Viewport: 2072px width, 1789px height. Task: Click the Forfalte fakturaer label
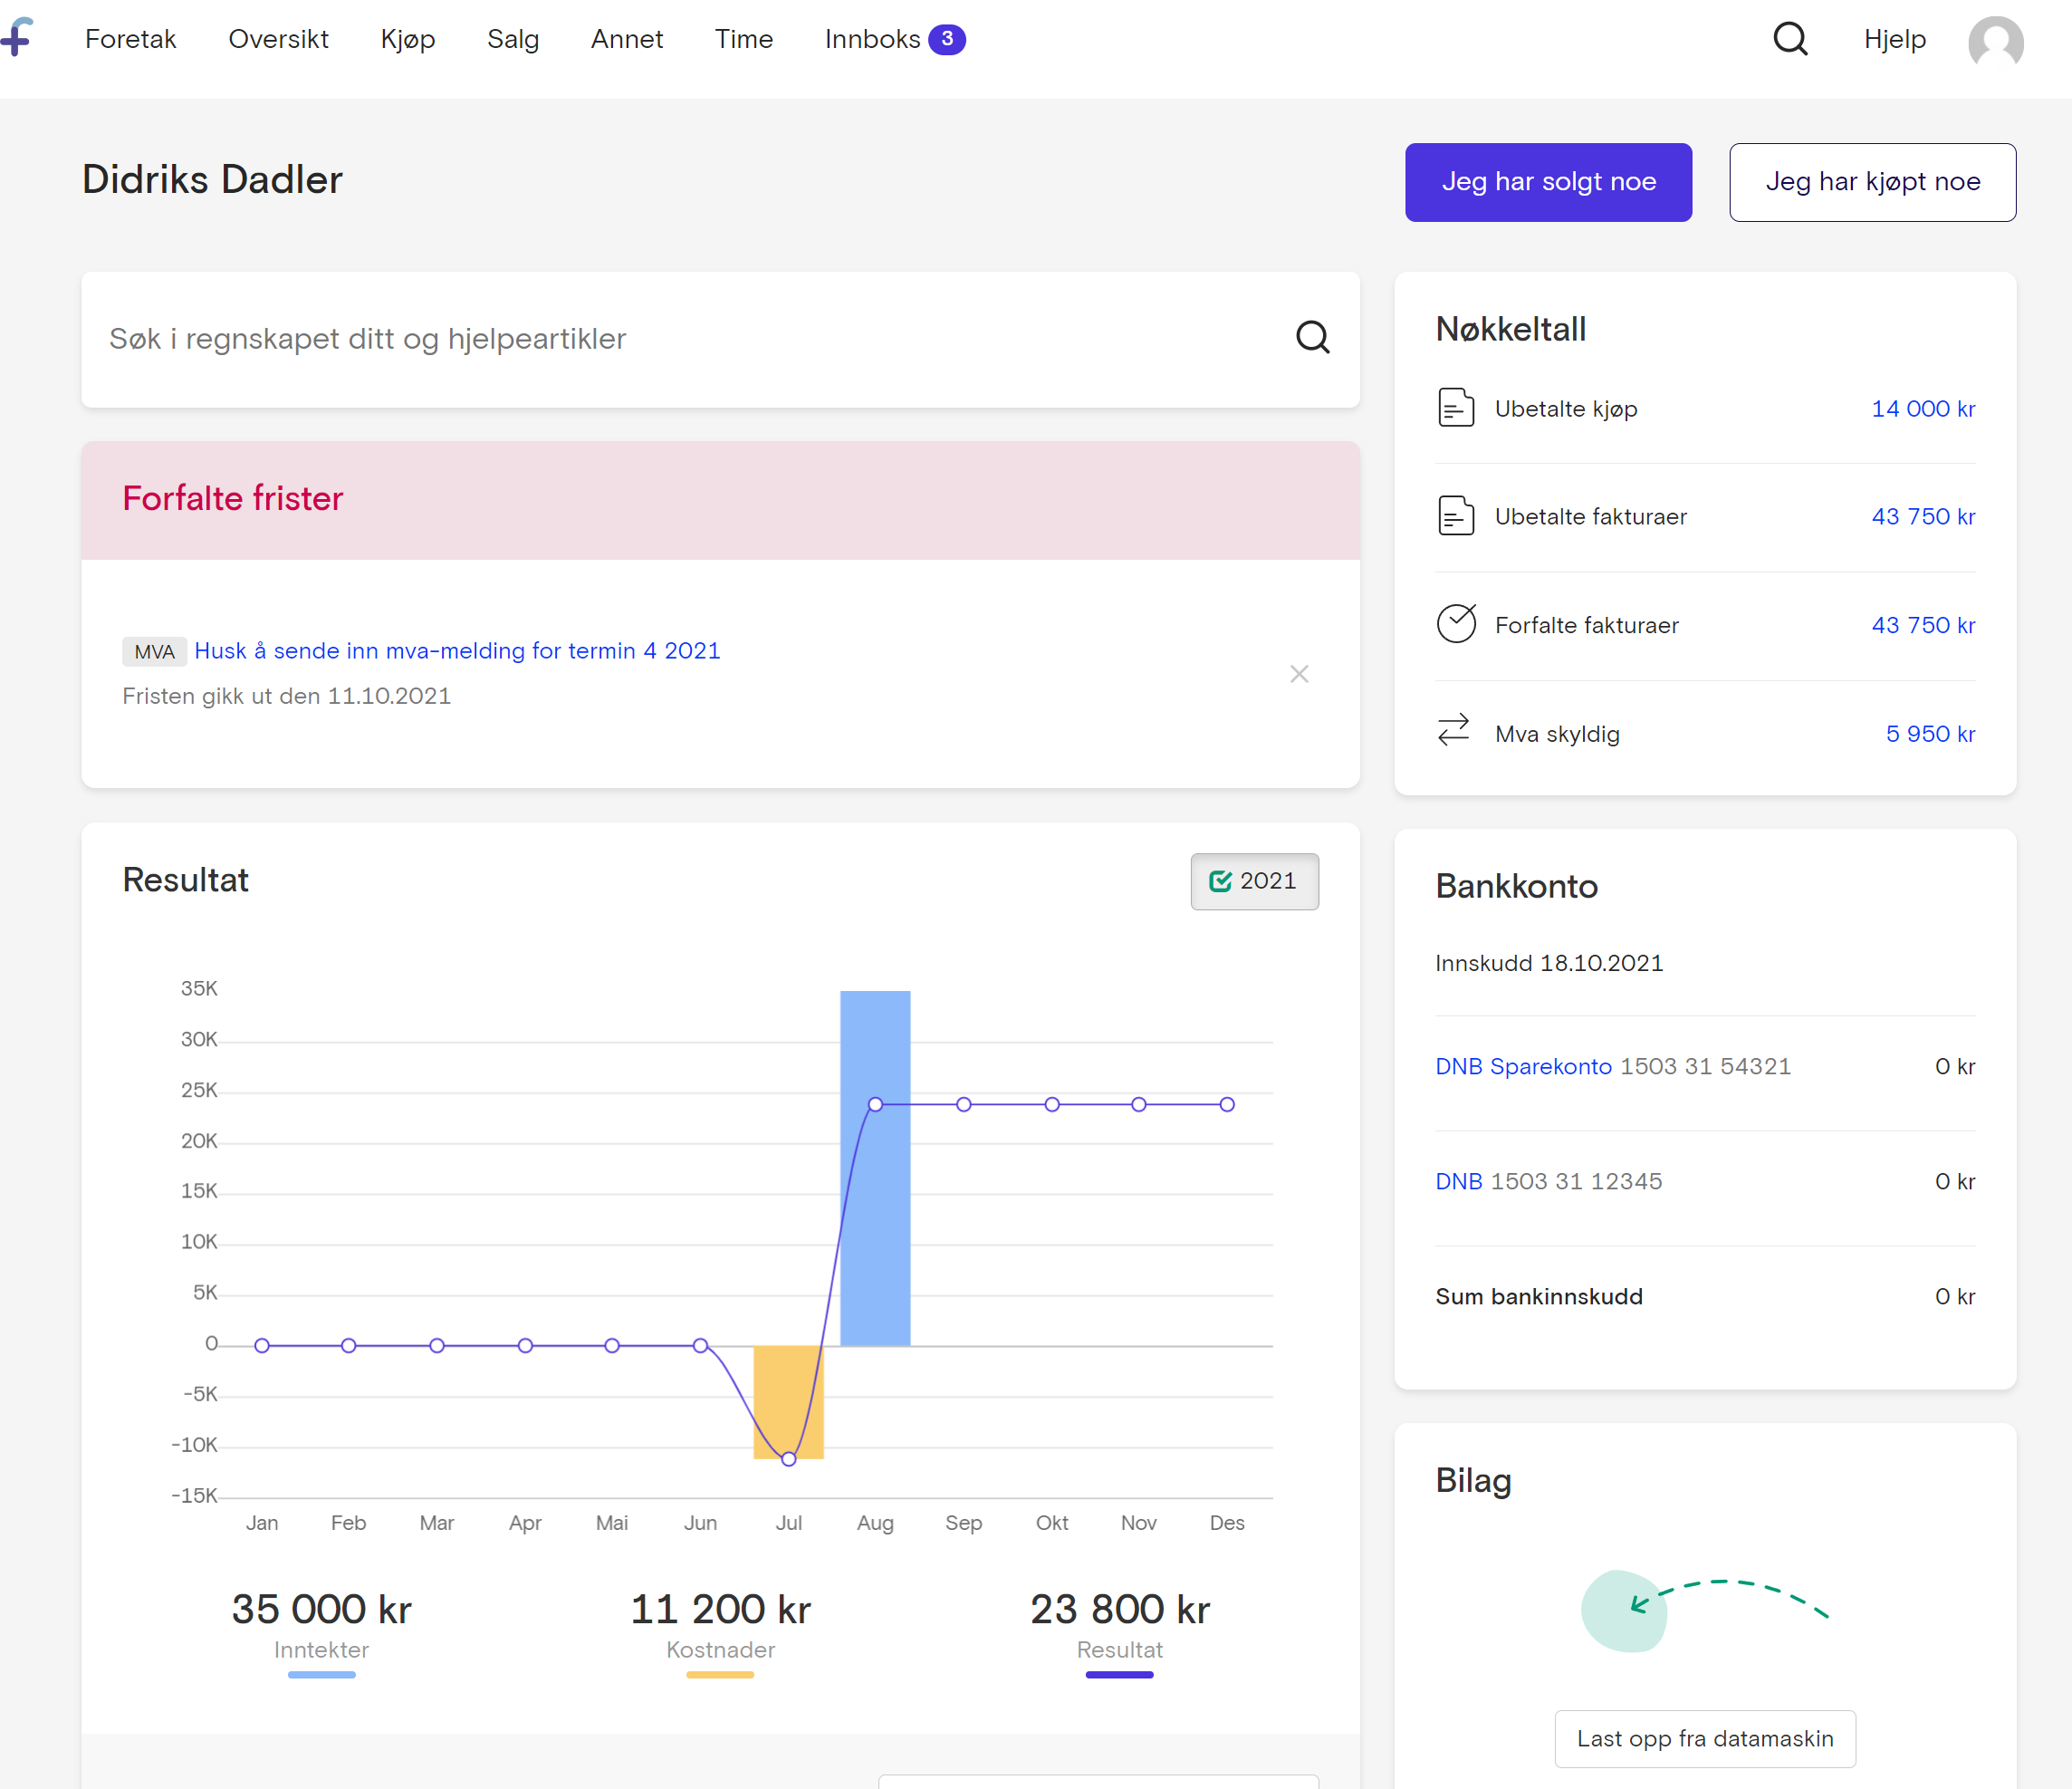pyautogui.click(x=1586, y=625)
